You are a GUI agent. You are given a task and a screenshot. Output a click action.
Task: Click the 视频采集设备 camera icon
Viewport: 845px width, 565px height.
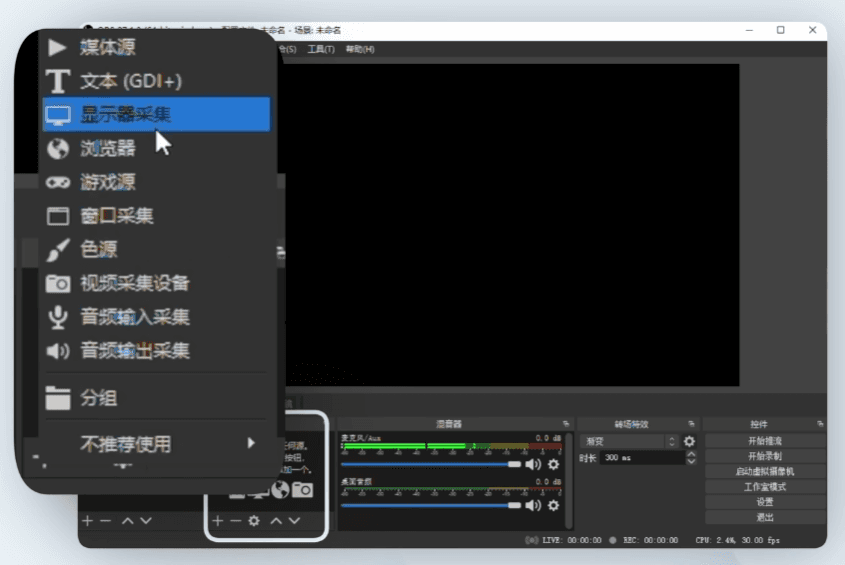[59, 284]
